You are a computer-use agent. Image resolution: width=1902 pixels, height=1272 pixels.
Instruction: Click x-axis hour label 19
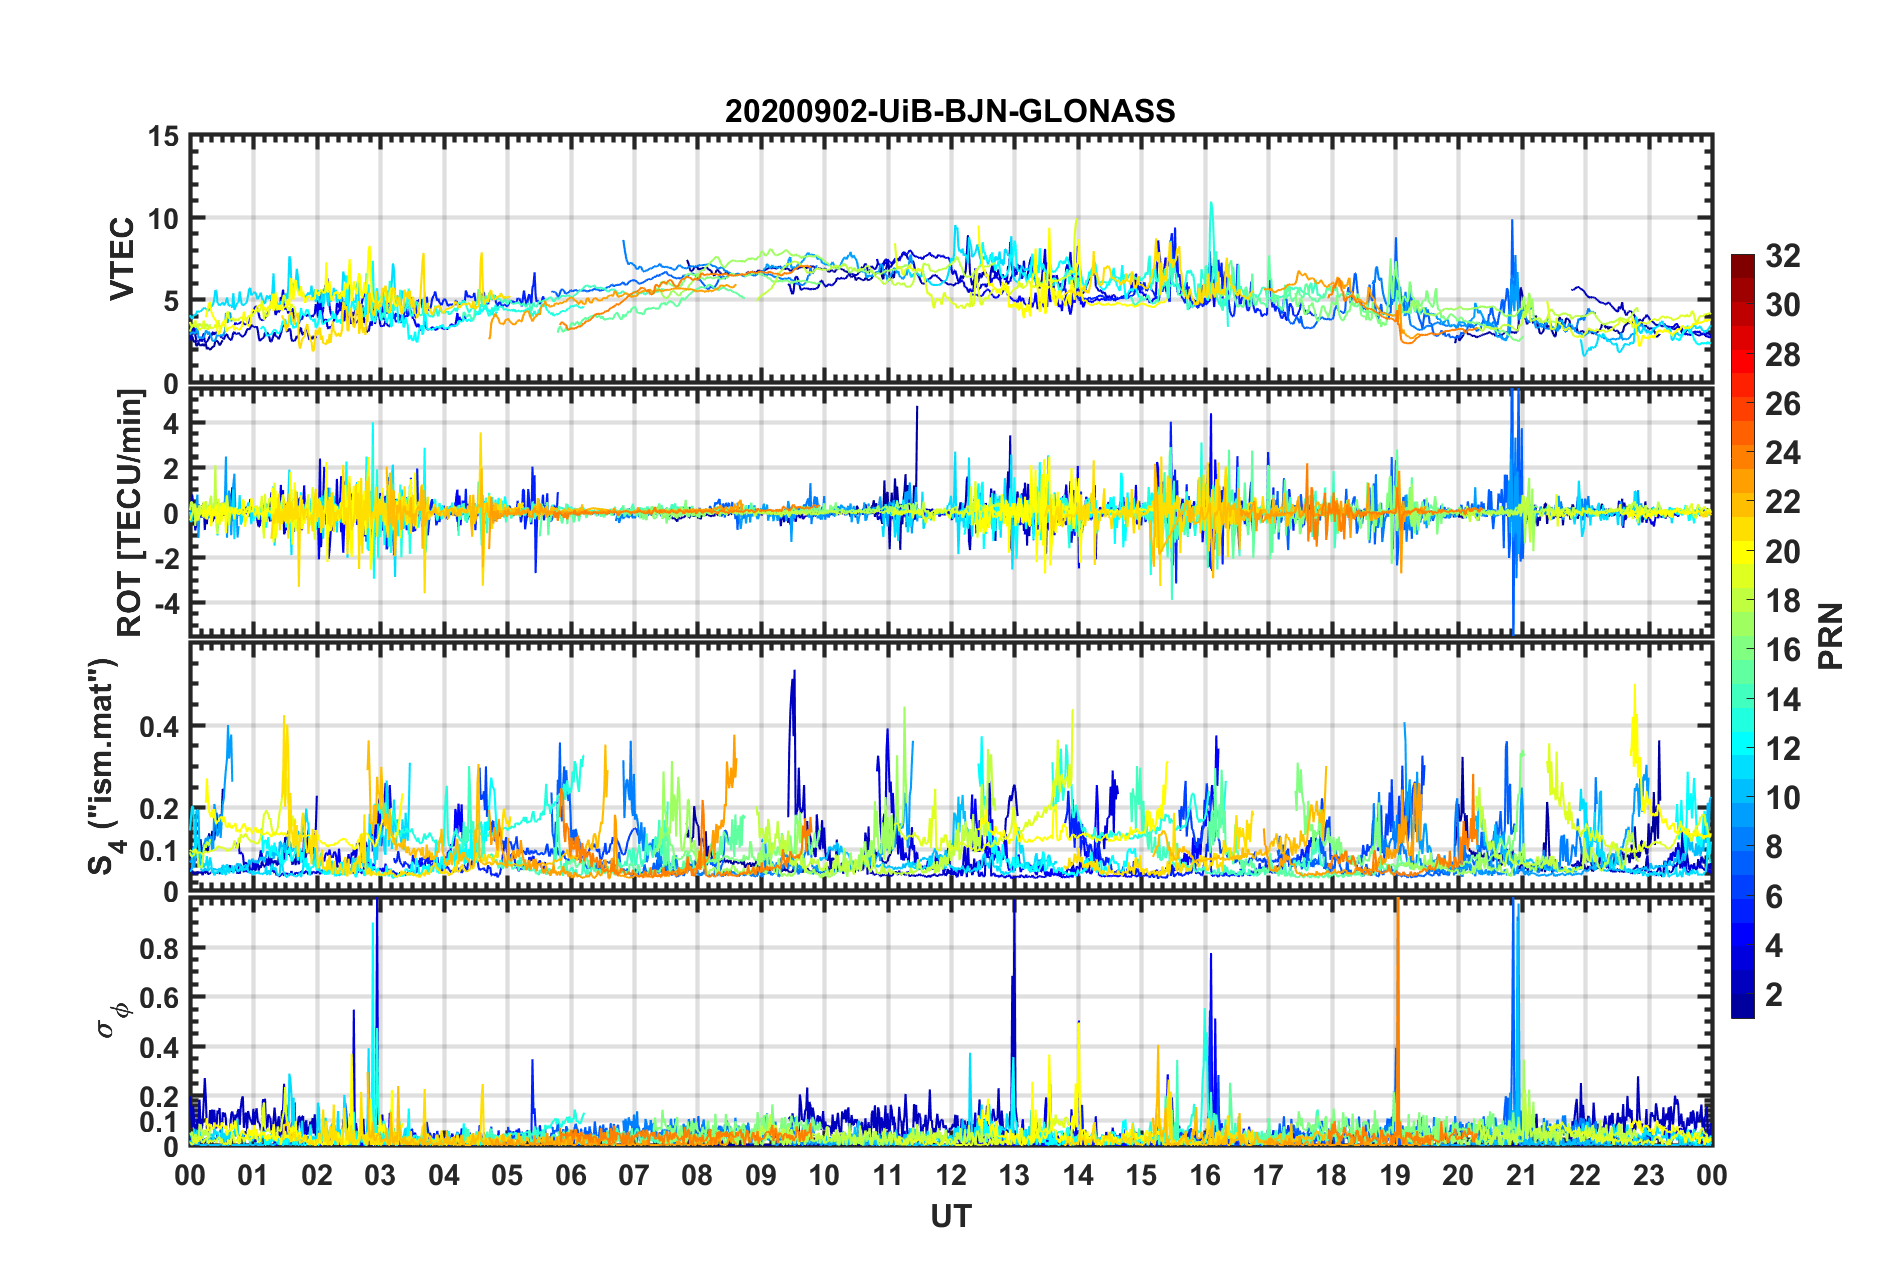pos(1395,1175)
